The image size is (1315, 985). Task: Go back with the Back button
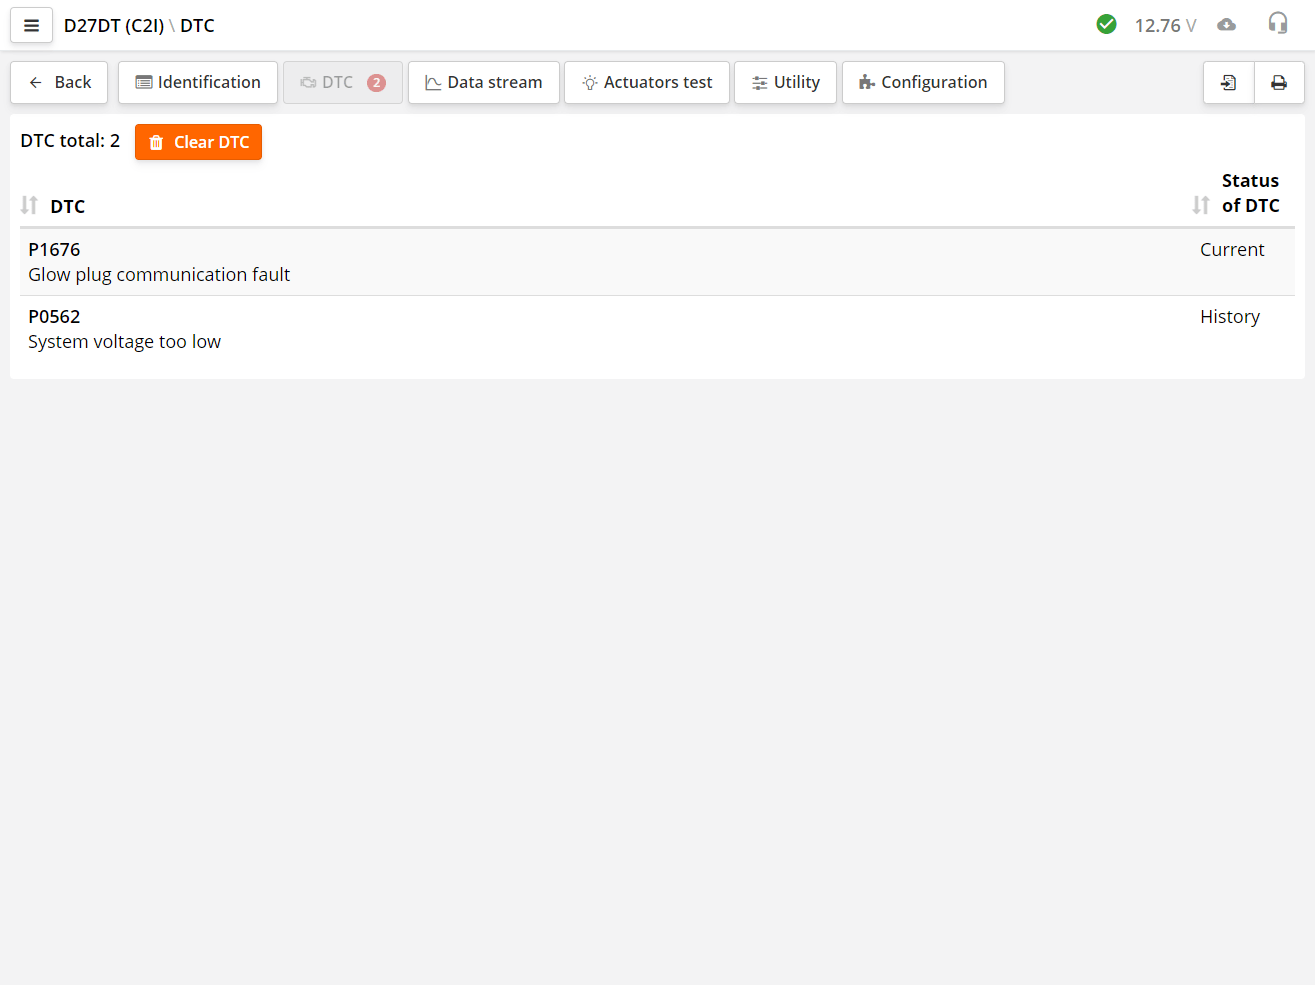59,83
